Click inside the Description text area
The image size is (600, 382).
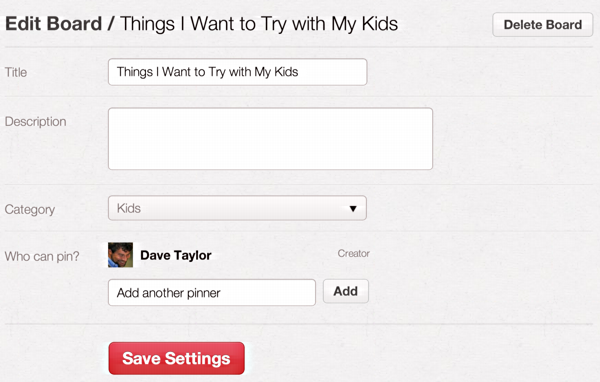pyautogui.click(x=270, y=139)
